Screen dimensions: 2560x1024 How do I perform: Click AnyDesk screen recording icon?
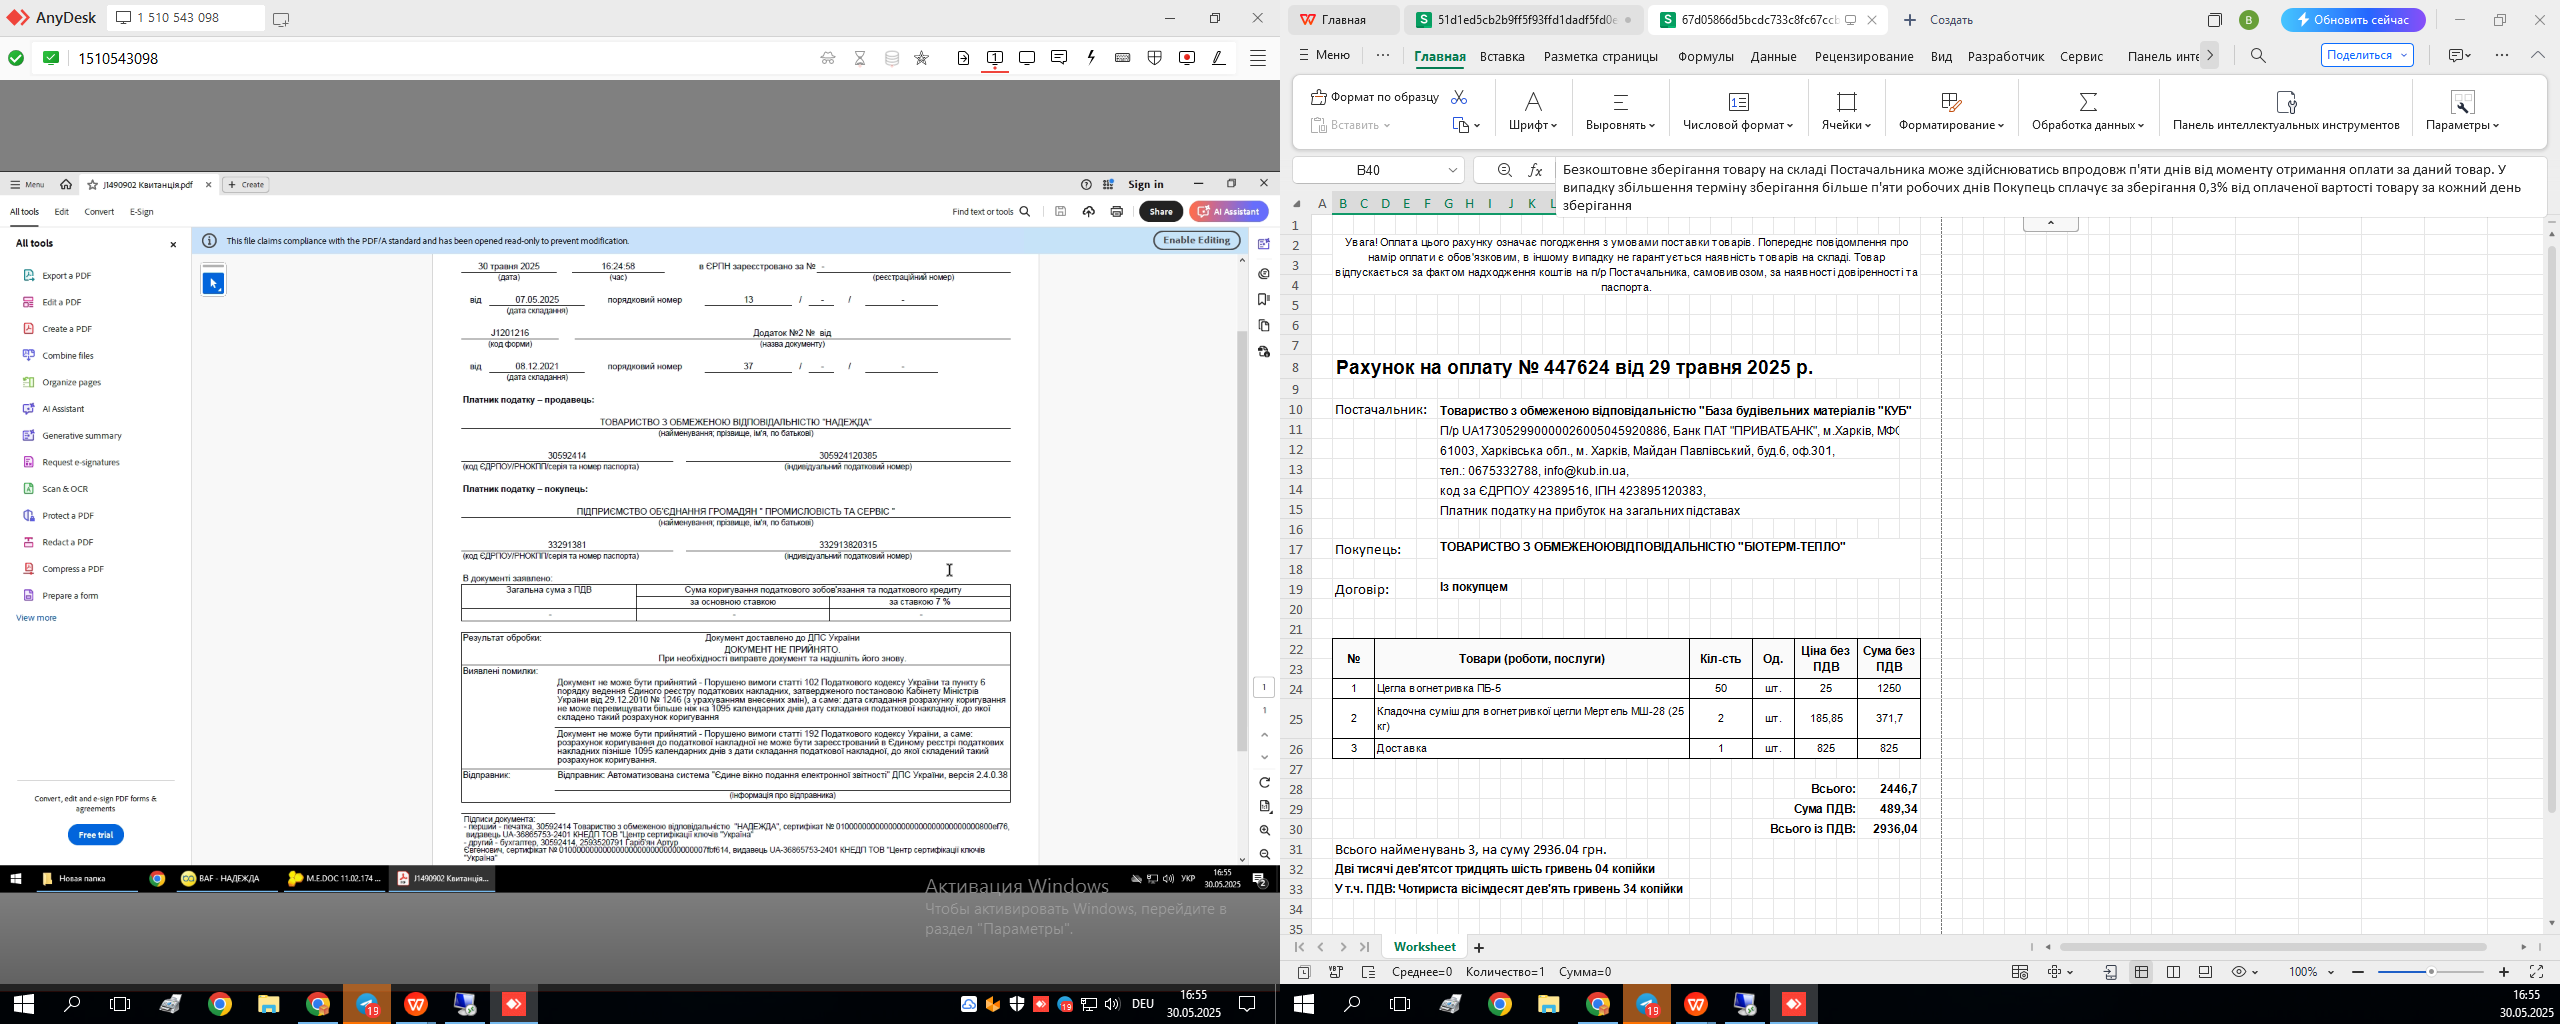pyautogui.click(x=1187, y=58)
